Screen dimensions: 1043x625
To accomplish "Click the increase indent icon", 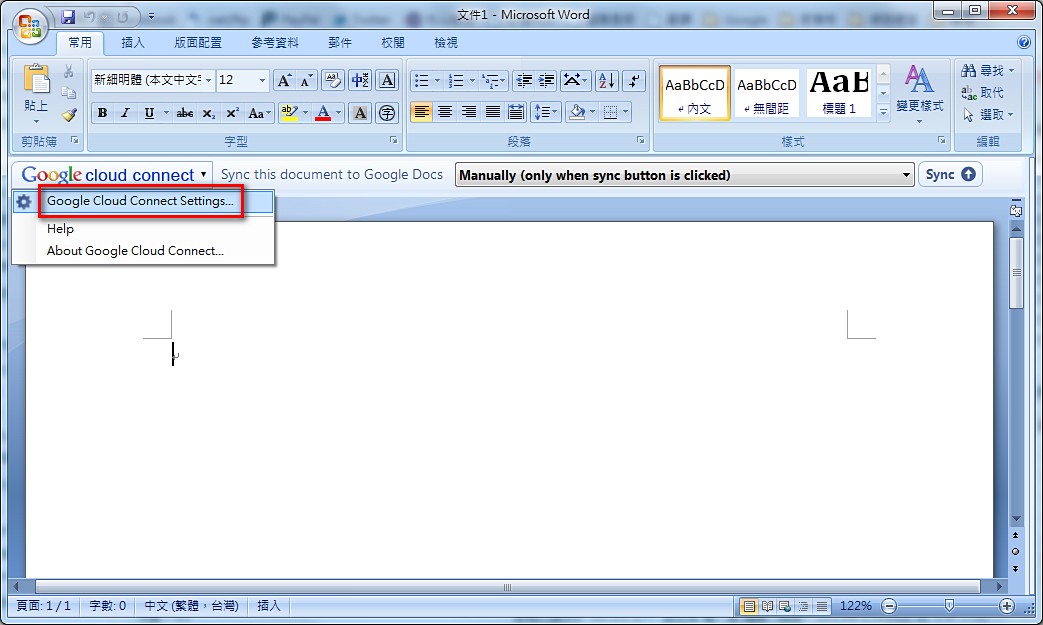I will pos(546,81).
